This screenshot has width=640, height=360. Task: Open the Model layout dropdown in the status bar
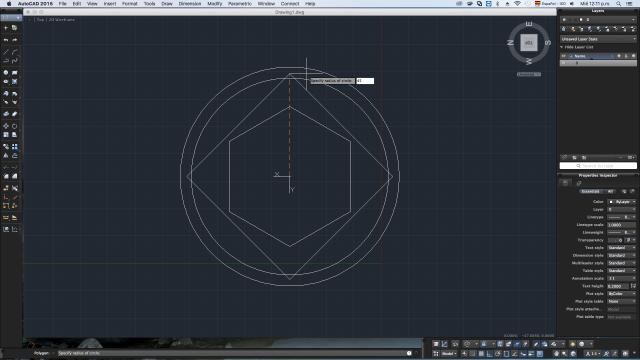point(449,353)
